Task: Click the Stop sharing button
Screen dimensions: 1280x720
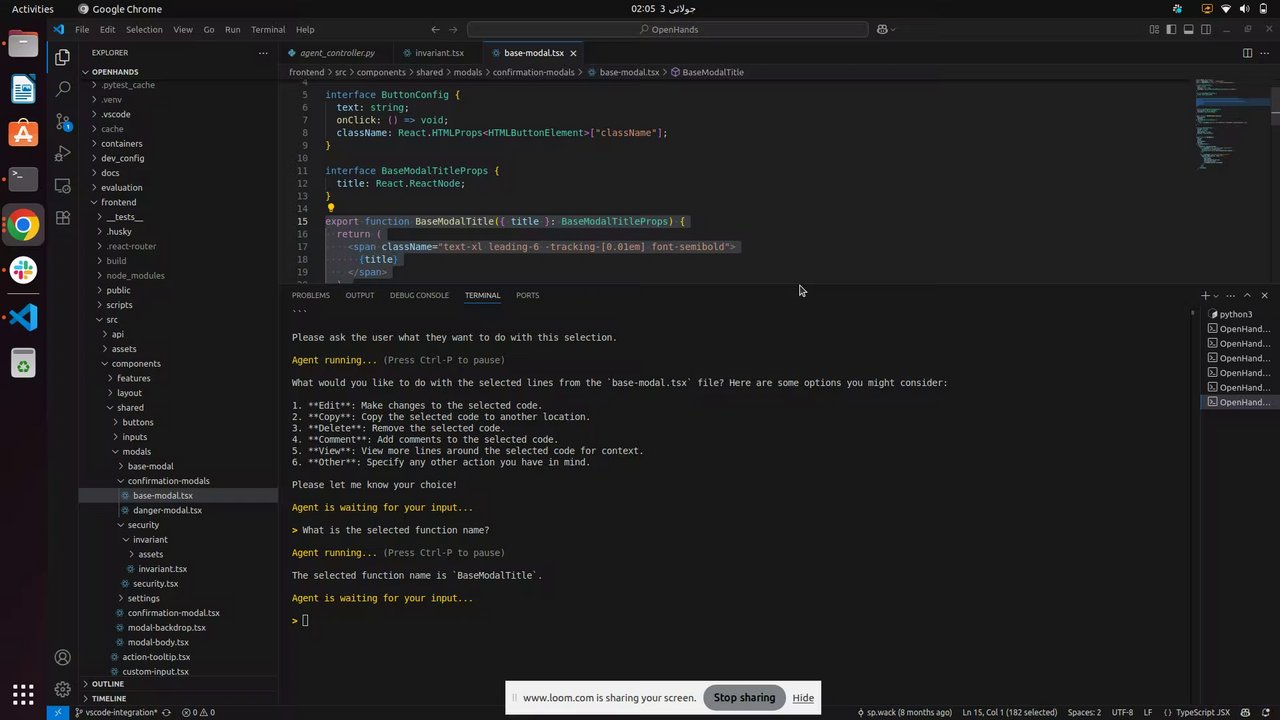Action: pyautogui.click(x=744, y=698)
